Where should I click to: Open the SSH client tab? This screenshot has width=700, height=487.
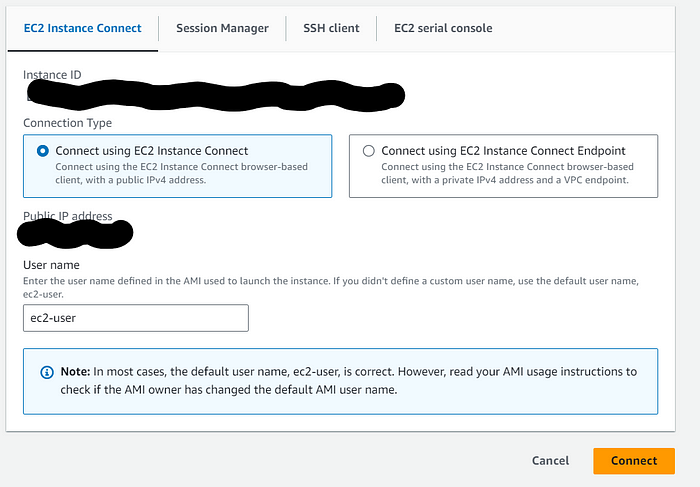331,28
